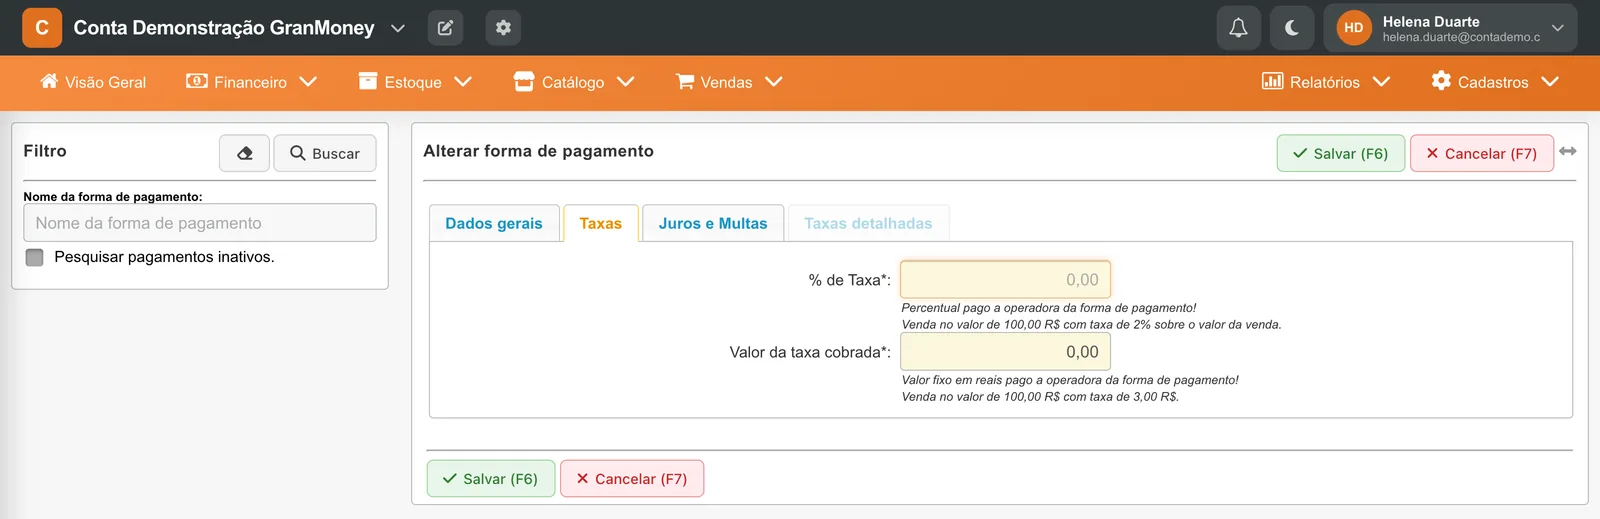The width and height of the screenshot is (1600, 519).
Task: Go to Visão Geral home icon
Action: (x=49, y=81)
